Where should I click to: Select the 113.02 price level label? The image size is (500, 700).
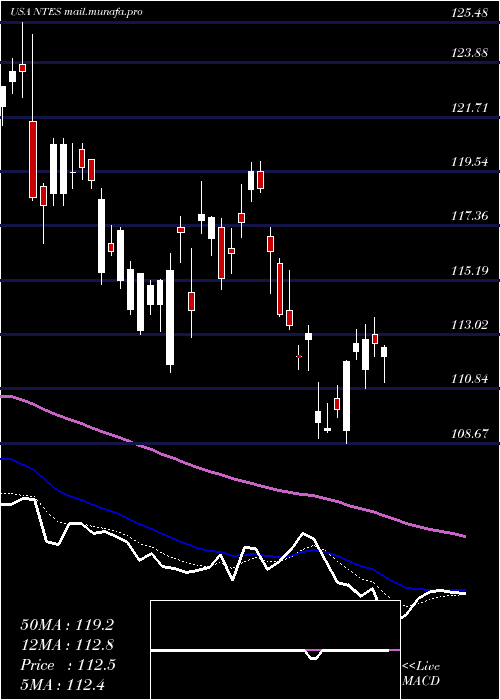coord(469,325)
